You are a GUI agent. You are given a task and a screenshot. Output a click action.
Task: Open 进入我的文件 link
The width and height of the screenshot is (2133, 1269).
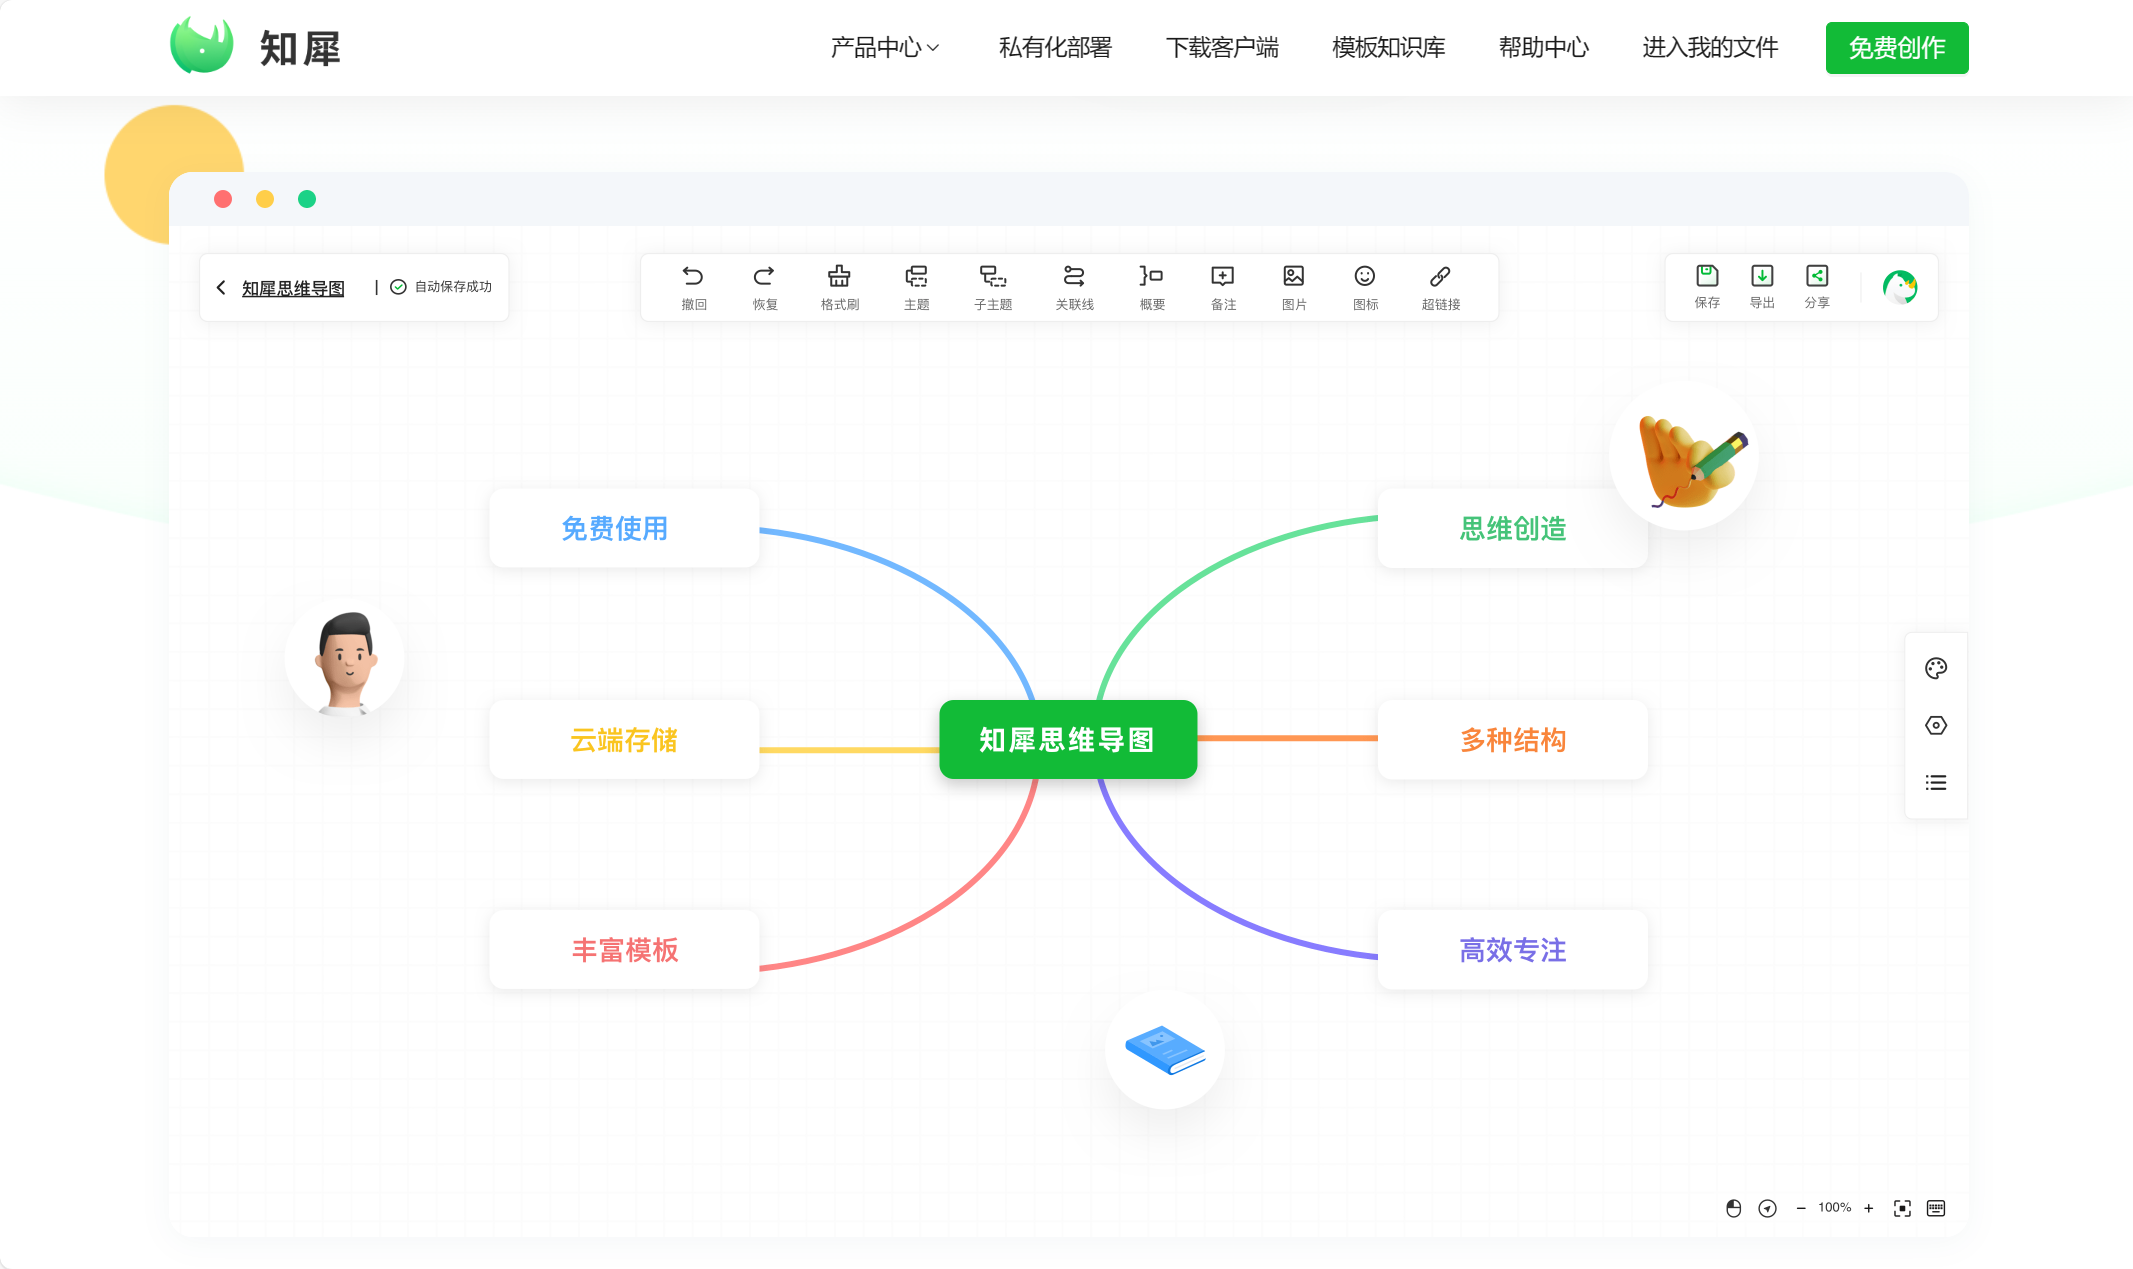1710,47
